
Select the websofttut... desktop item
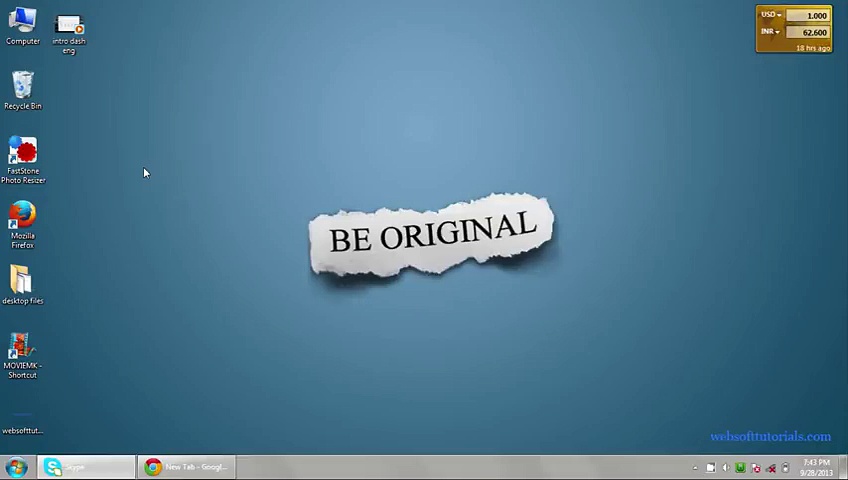click(23, 422)
